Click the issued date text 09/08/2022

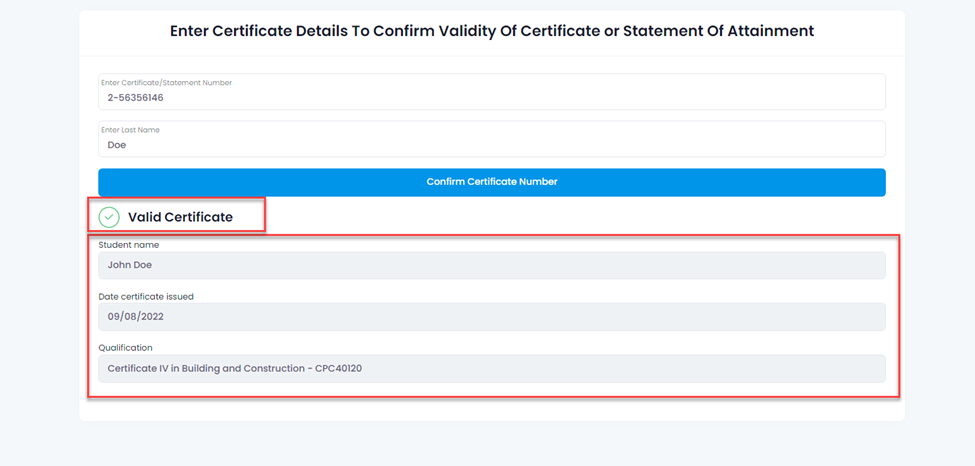click(136, 317)
